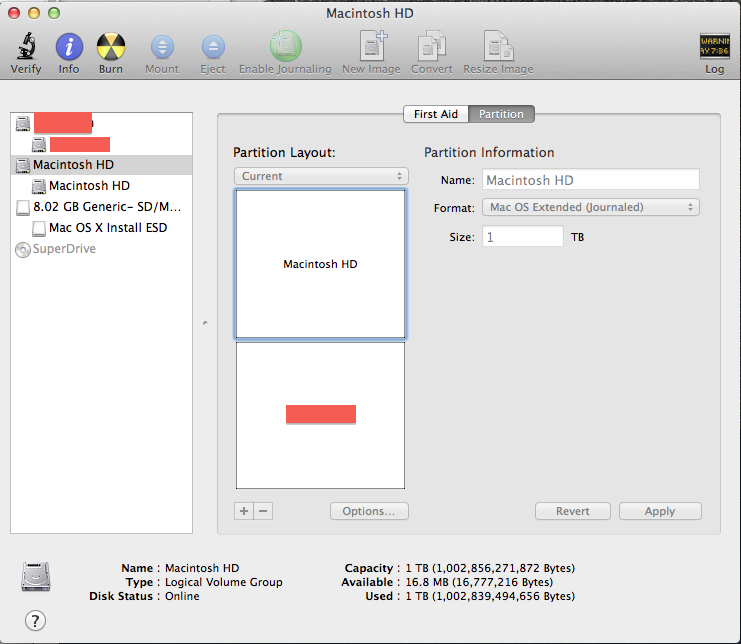The height and width of the screenshot is (644, 741).
Task: Click the Convert toolbar icon
Action: (431, 46)
